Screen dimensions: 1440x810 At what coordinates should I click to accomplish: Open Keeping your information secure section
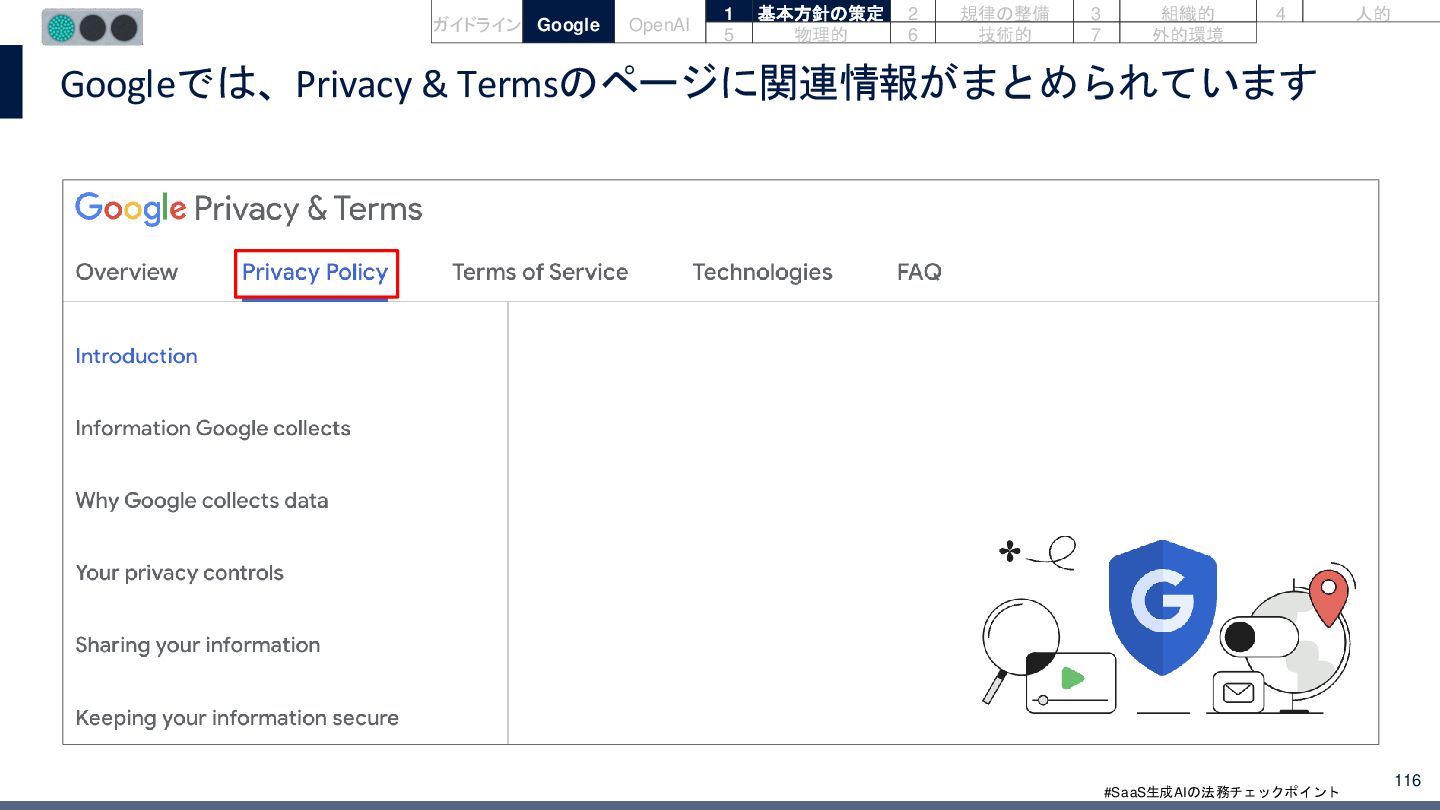[237, 717]
